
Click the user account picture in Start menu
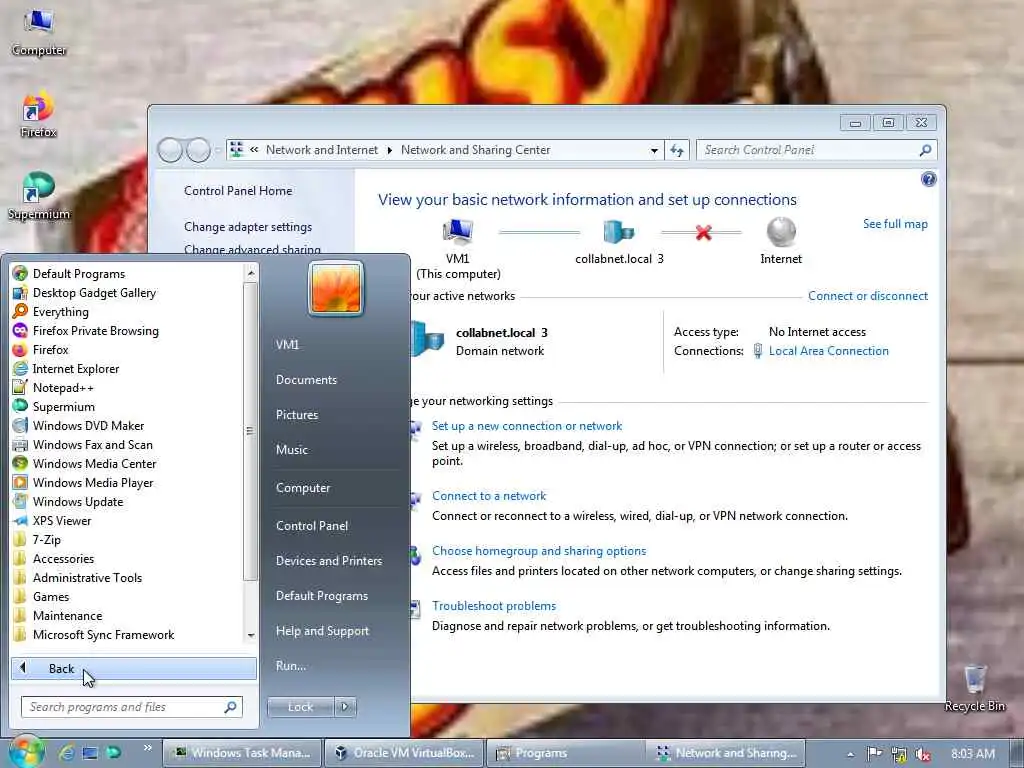click(x=336, y=288)
